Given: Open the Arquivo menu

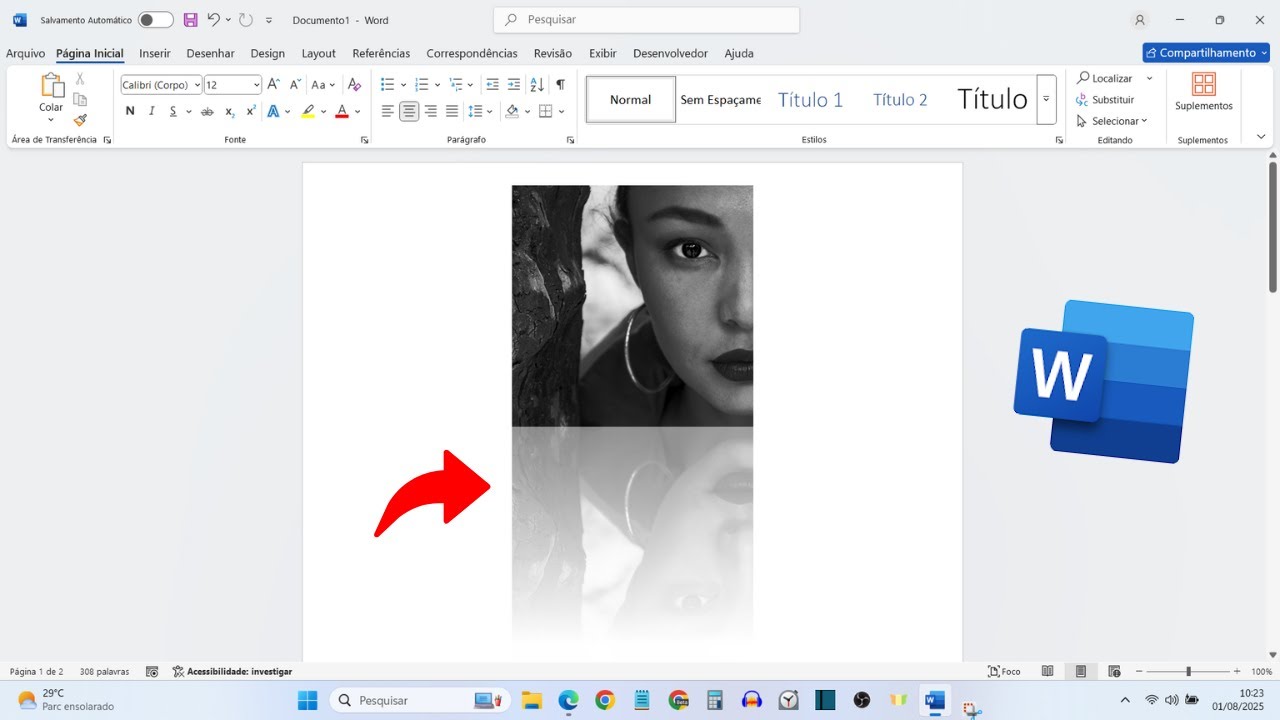Looking at the screenshot, I should [26, 53].
